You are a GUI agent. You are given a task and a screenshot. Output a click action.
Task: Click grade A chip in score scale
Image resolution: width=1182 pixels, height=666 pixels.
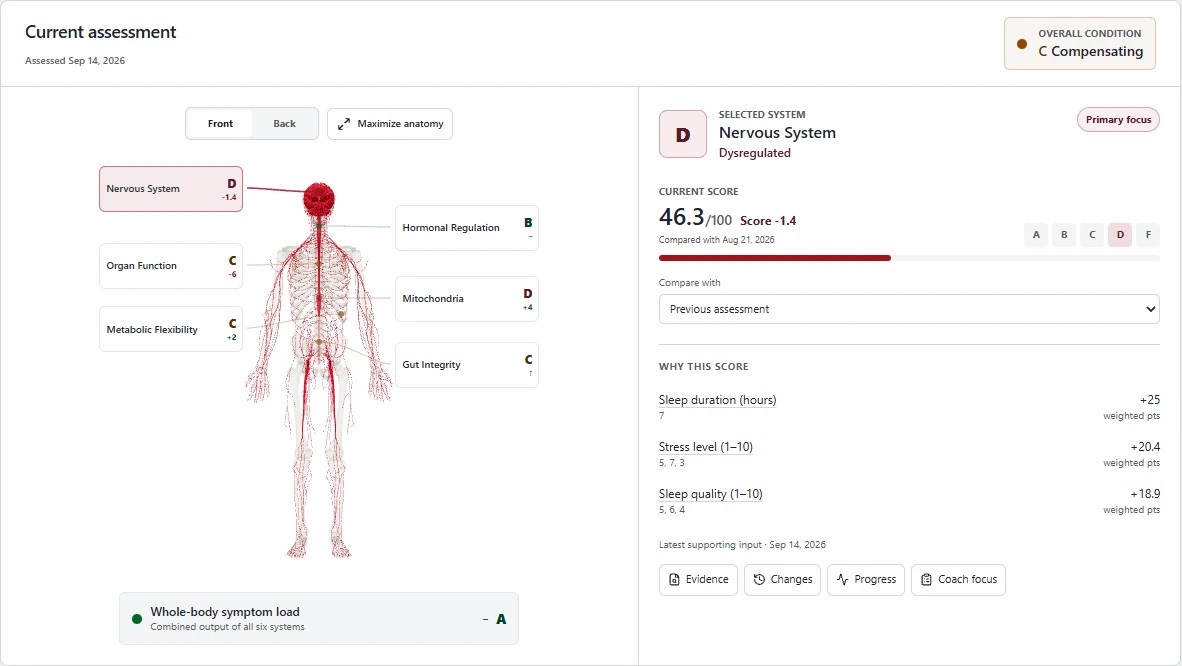tap(1037, 235)
